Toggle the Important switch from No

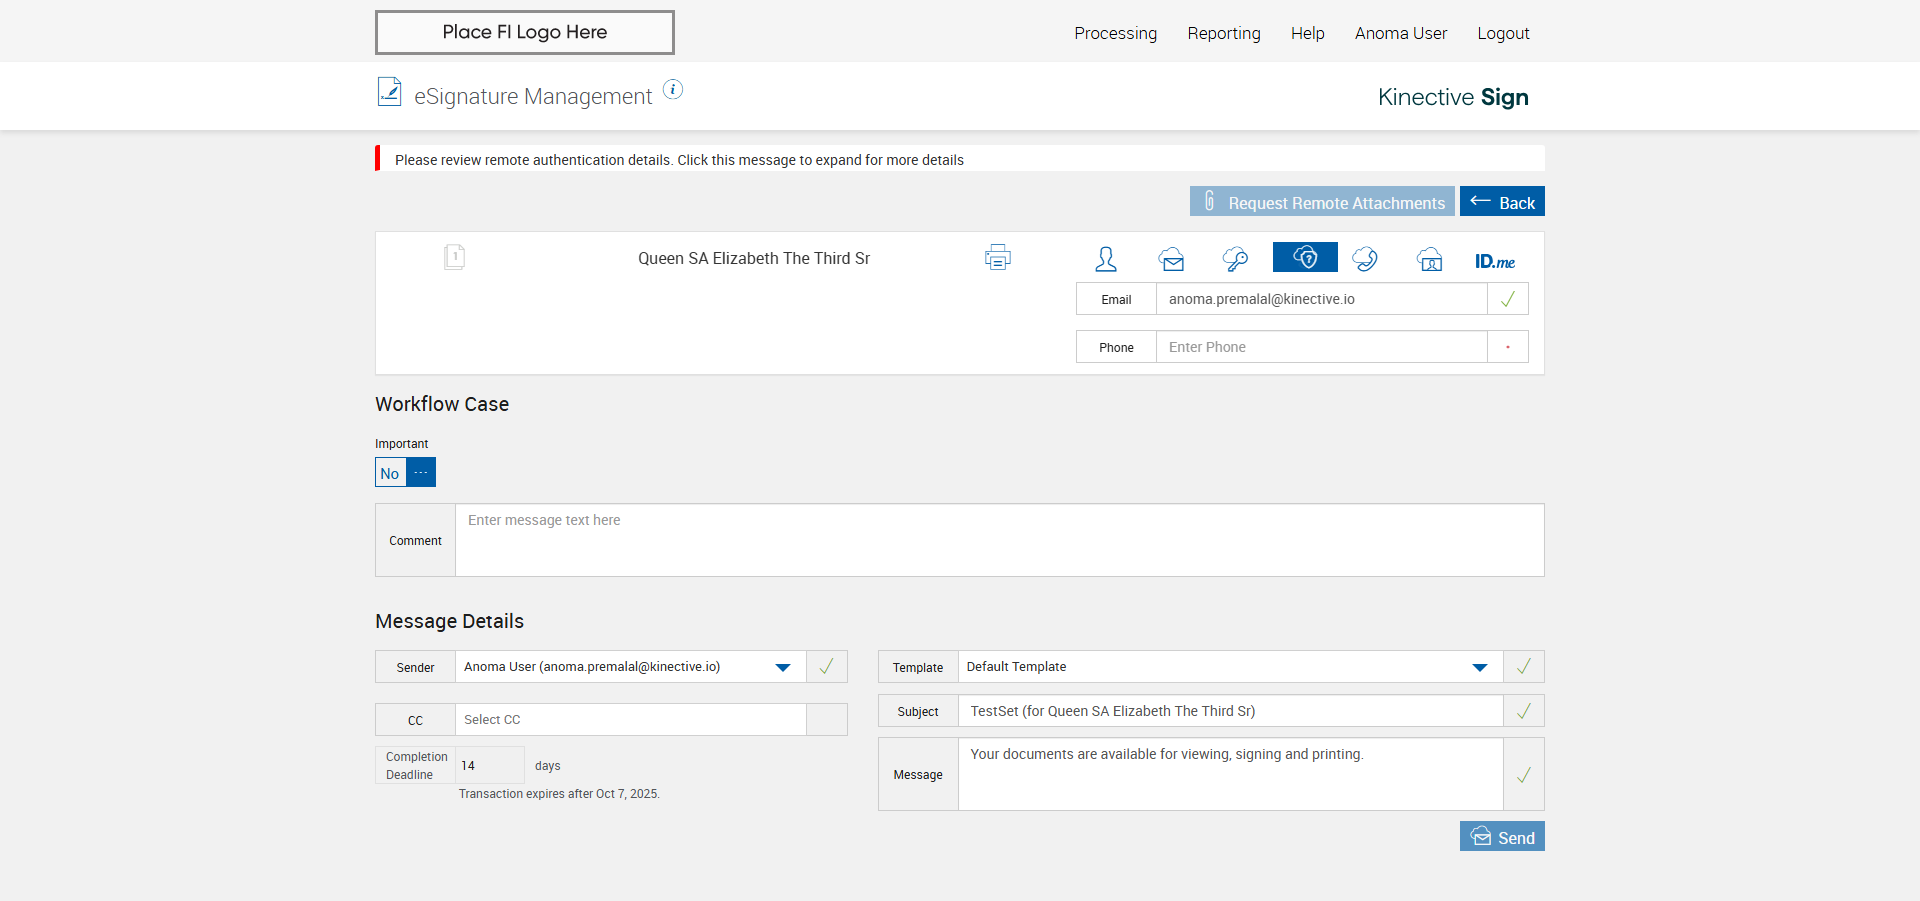click(x=405, y=473)
